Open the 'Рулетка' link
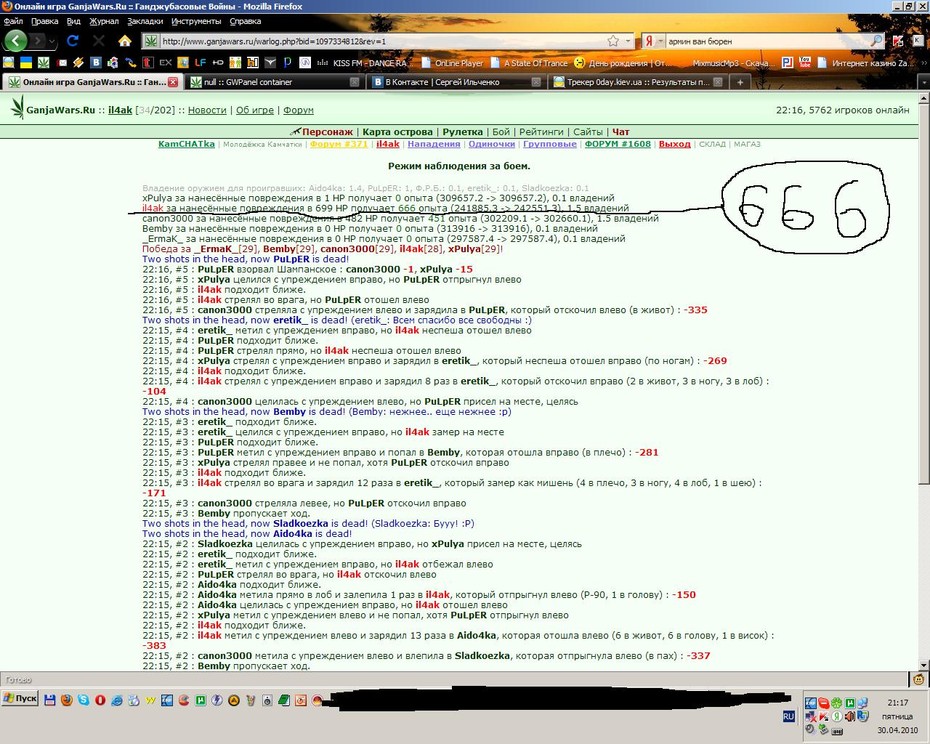The height and width of the screenshot is (744, 930). point(463,132)
